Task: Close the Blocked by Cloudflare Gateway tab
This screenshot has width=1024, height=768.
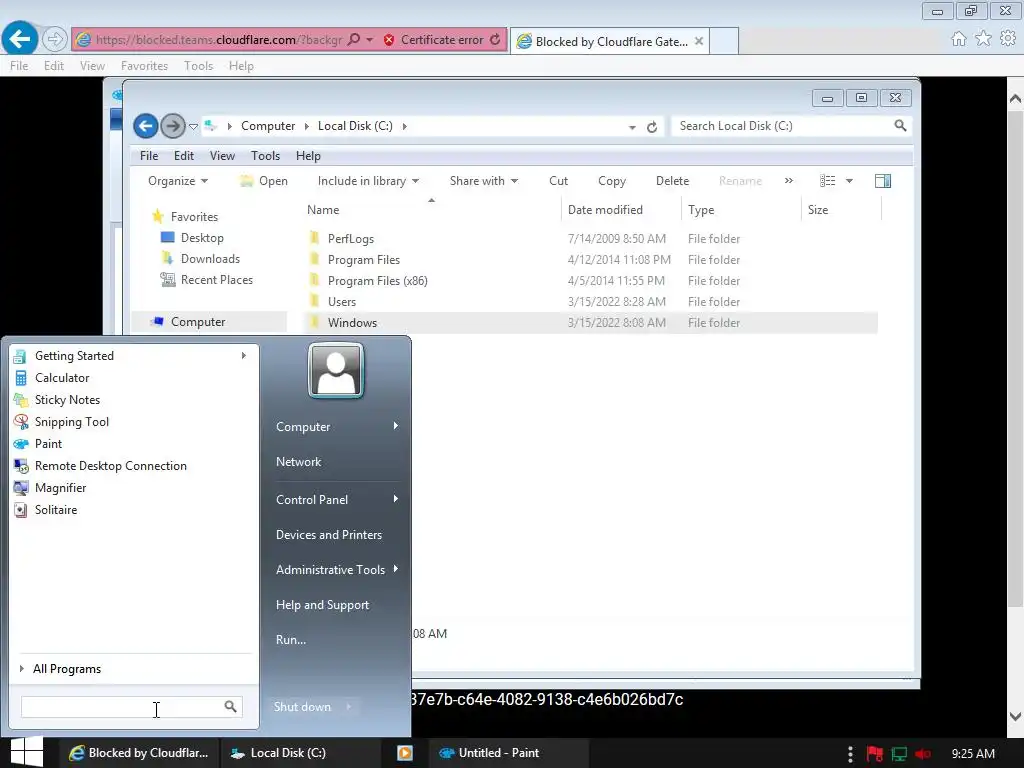Action: [699, 41]
